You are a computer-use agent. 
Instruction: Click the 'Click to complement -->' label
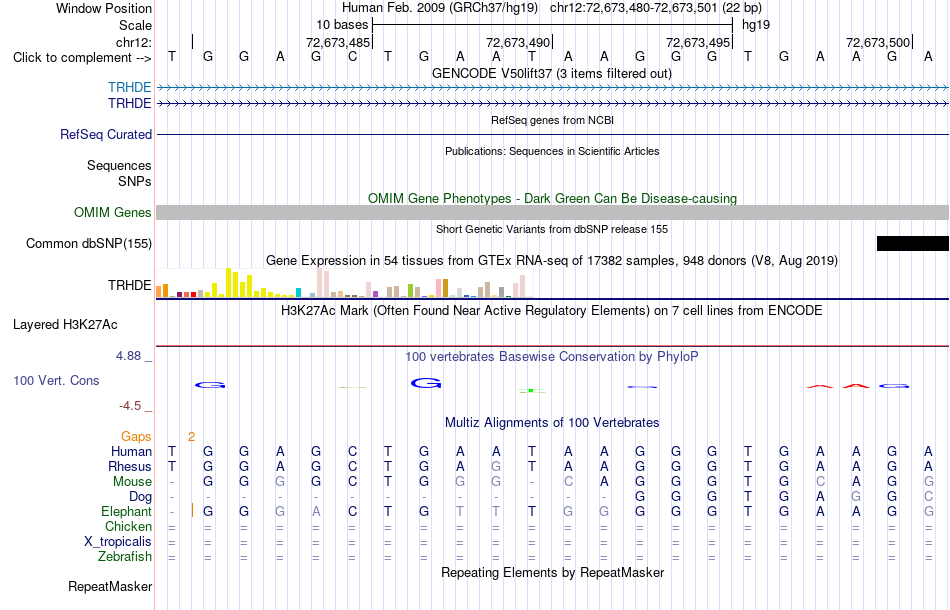82,58
